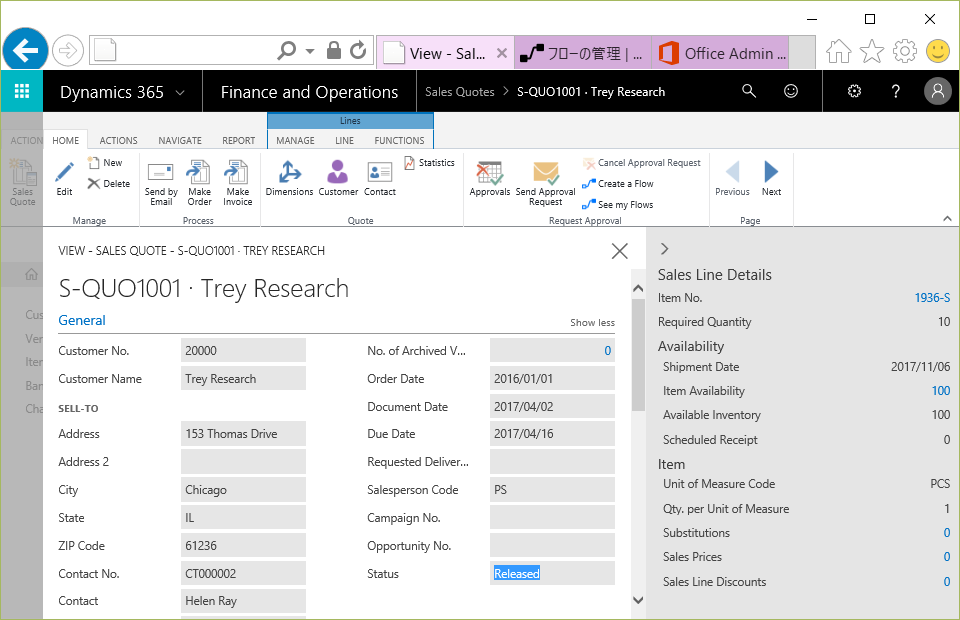Open Contact from the Quote group
This screenshot has width=960, height=620.
click(380, 179)
